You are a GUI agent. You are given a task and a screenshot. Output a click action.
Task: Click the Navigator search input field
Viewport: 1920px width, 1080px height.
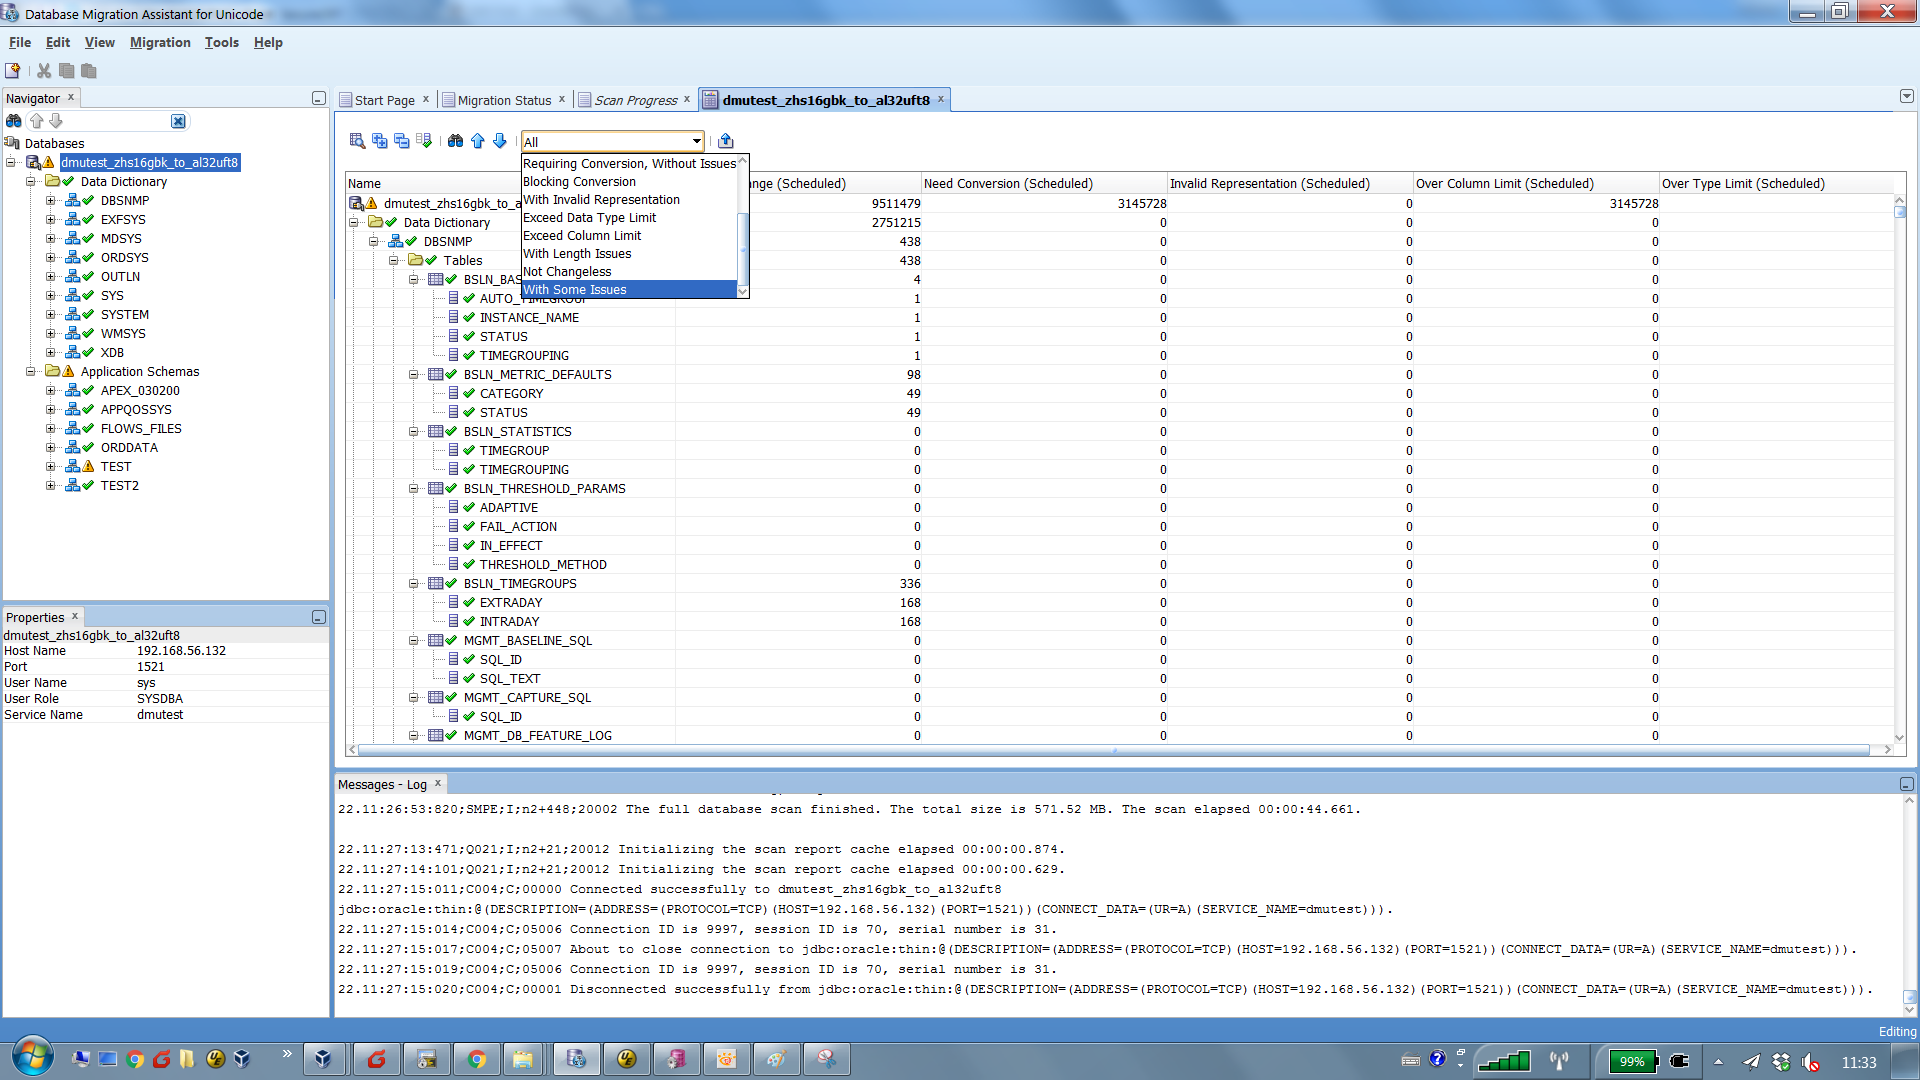[118, 121]
